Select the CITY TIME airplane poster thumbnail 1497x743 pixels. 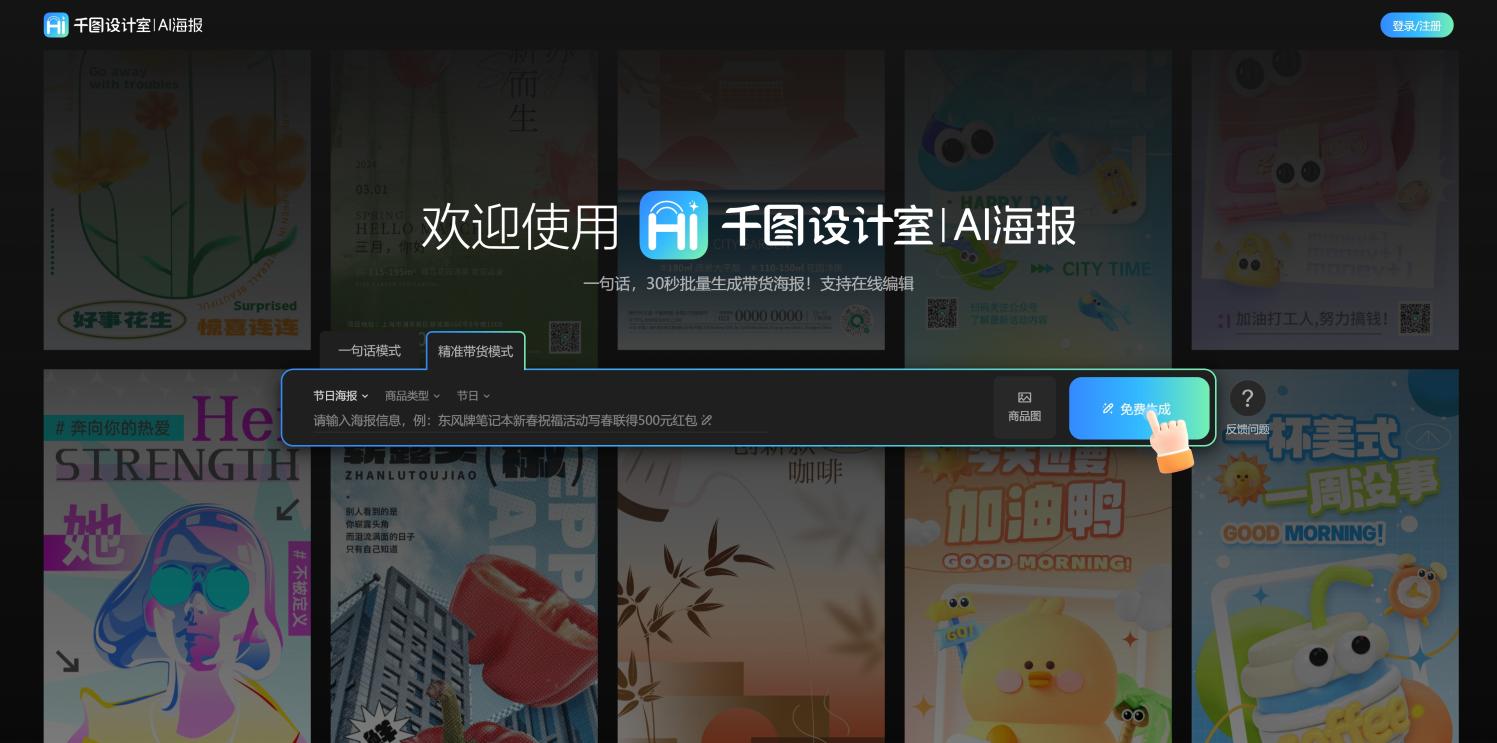click(1038, 208)
